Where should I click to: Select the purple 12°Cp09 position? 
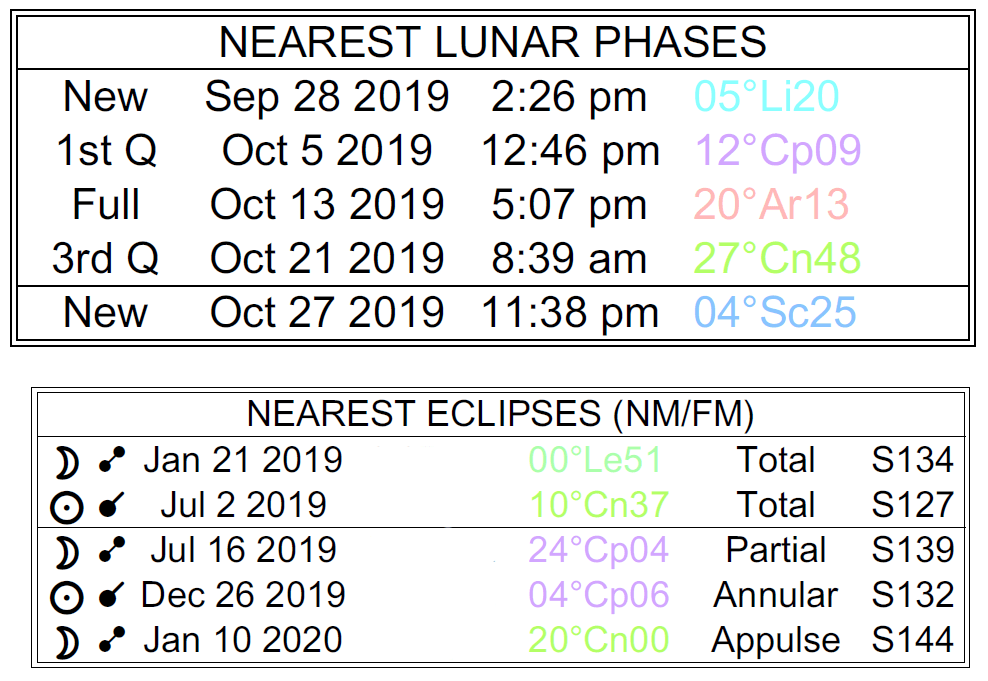(777, 151)
